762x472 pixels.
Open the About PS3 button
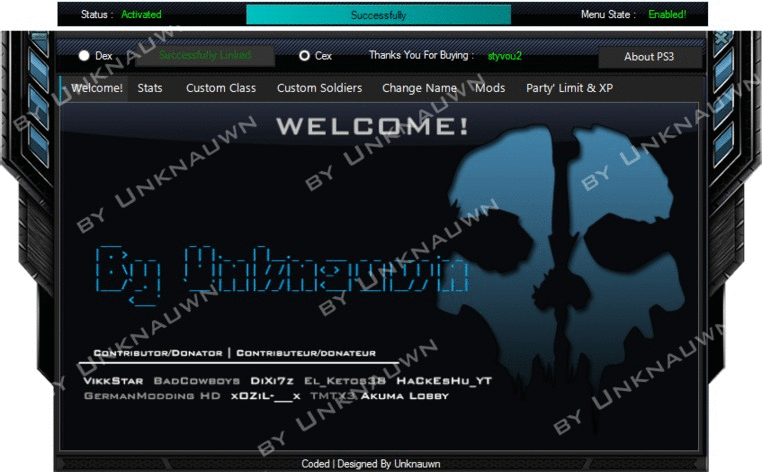(649, 57)
